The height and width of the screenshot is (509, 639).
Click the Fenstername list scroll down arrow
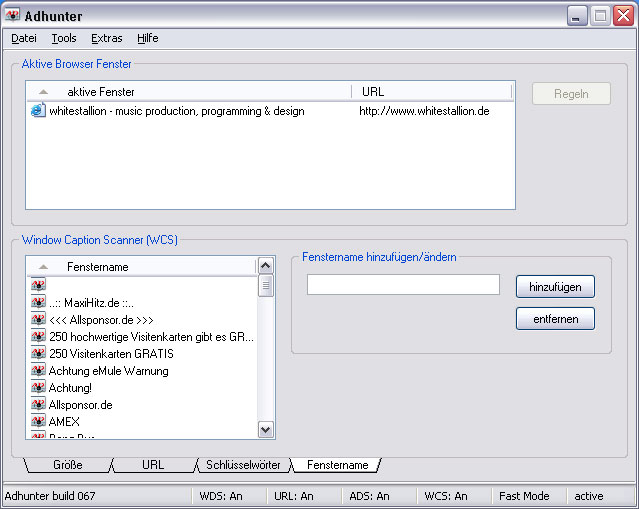click(x=266, y=429)
